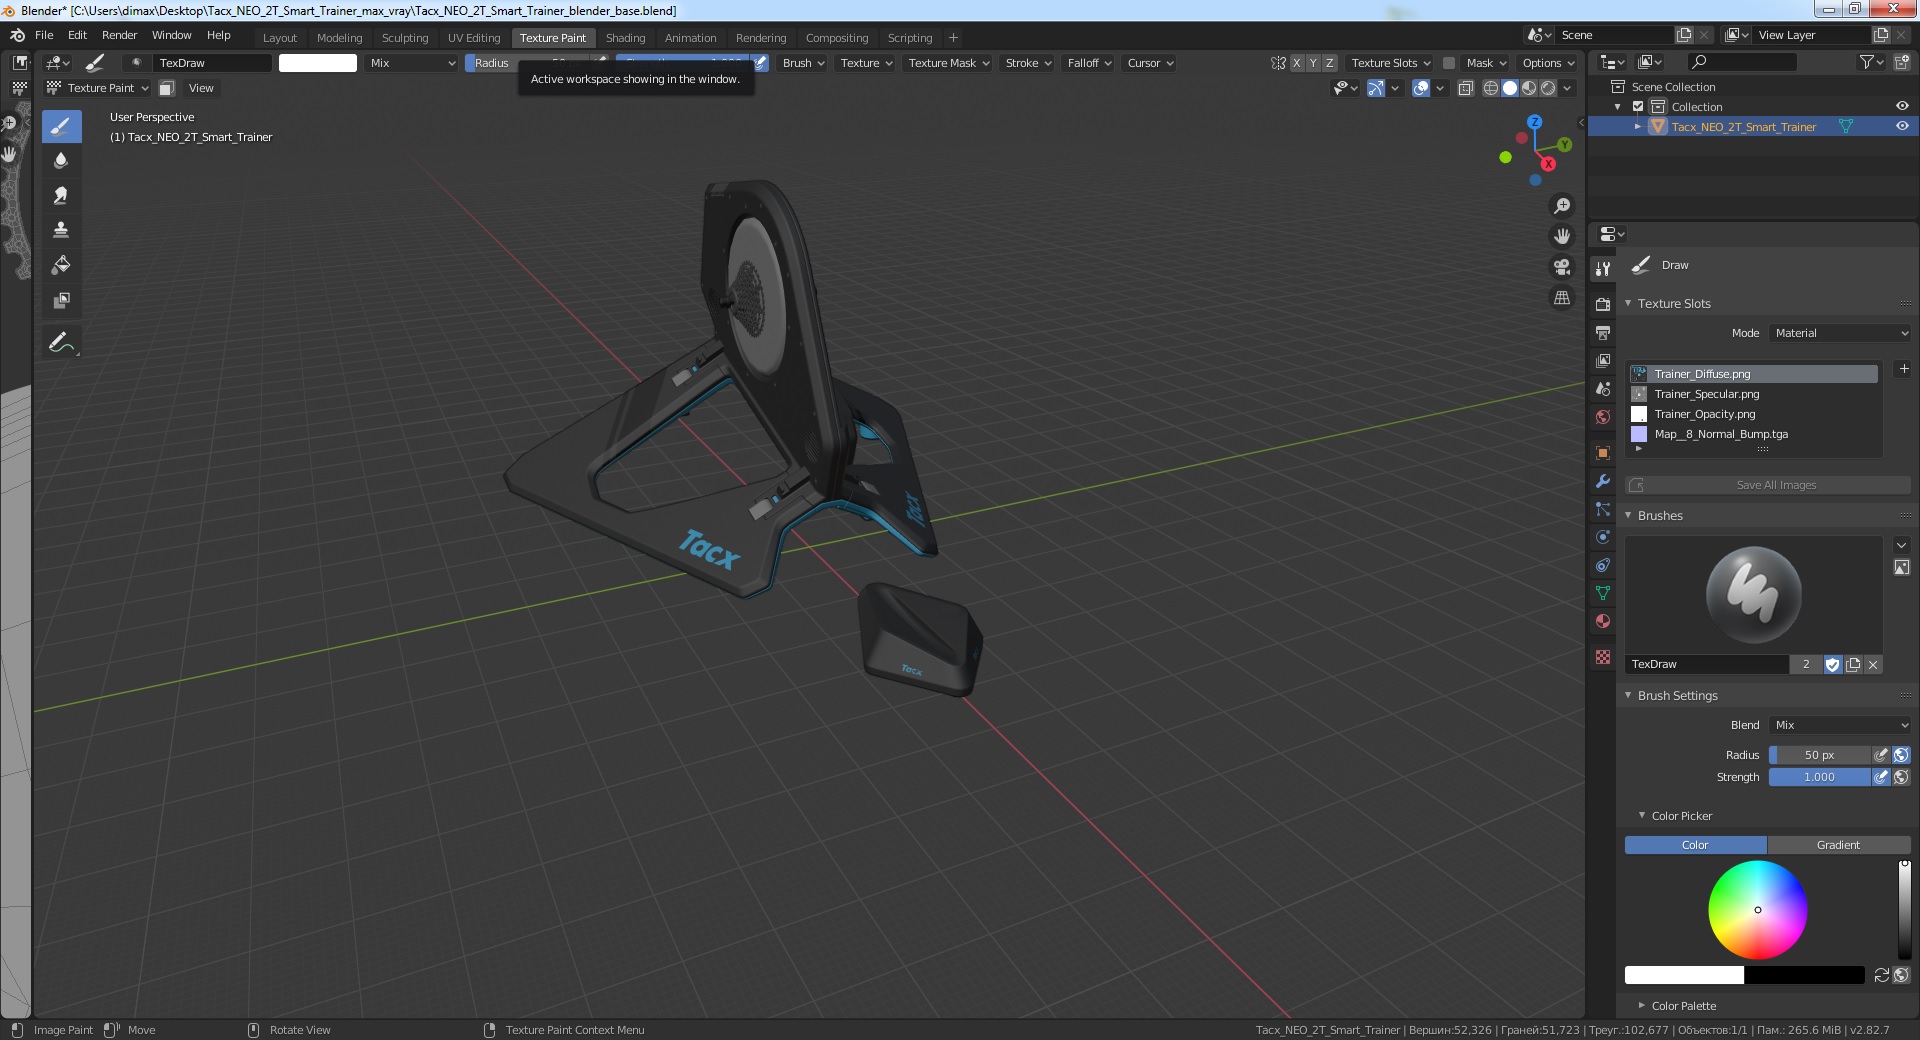This screenshot has height=1040, width=1920.
Task: Hide Tacx_NEO_2T_Smart_Trainer with its eye icon
Action: tap(1902, 126)
